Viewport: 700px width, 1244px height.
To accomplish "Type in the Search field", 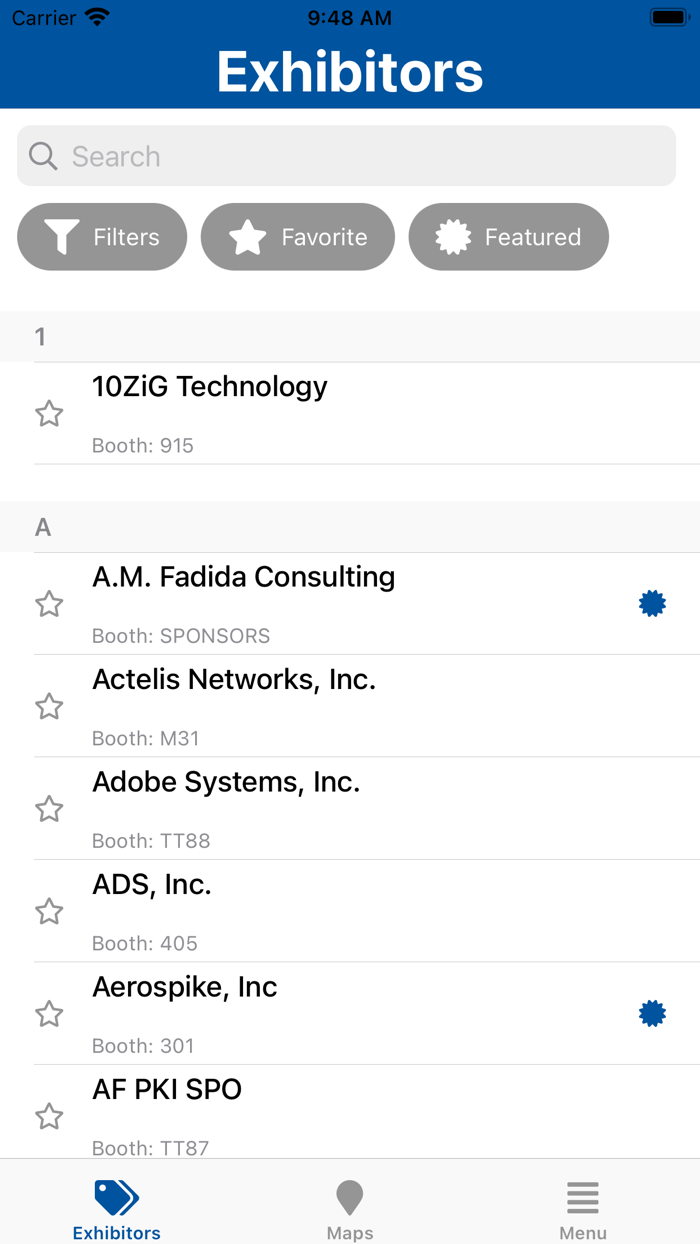I will [x=360, y=156].
